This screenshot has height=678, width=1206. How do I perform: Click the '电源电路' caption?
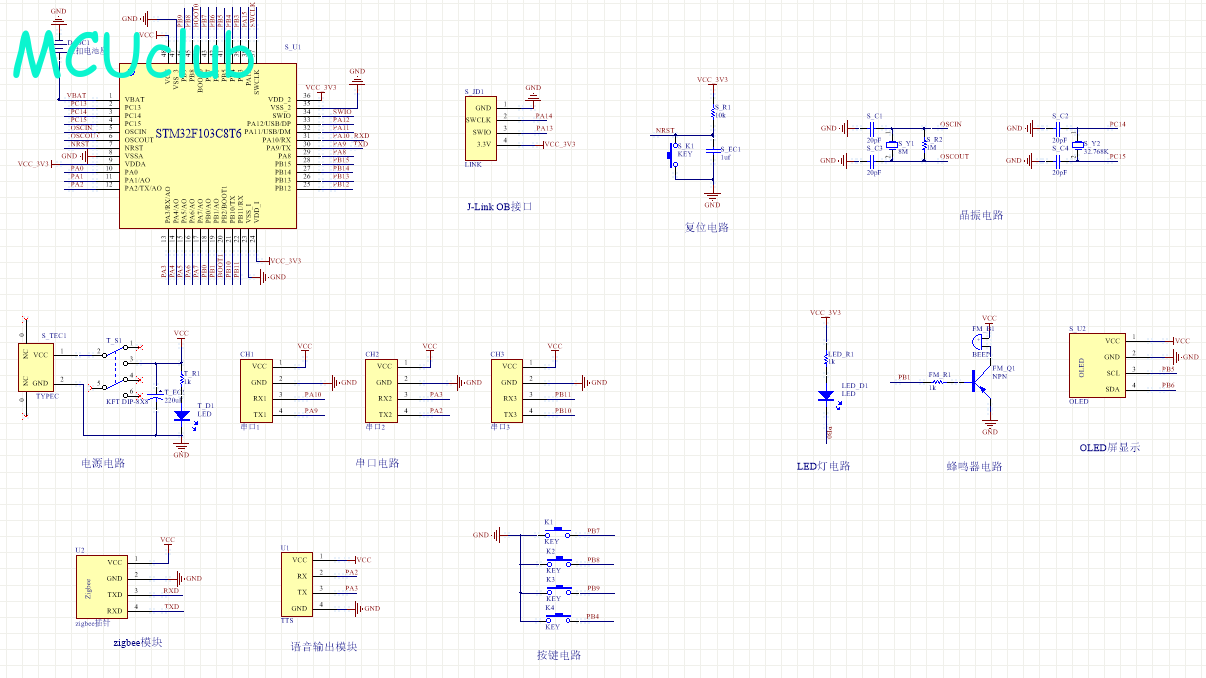tap(104, 463)
